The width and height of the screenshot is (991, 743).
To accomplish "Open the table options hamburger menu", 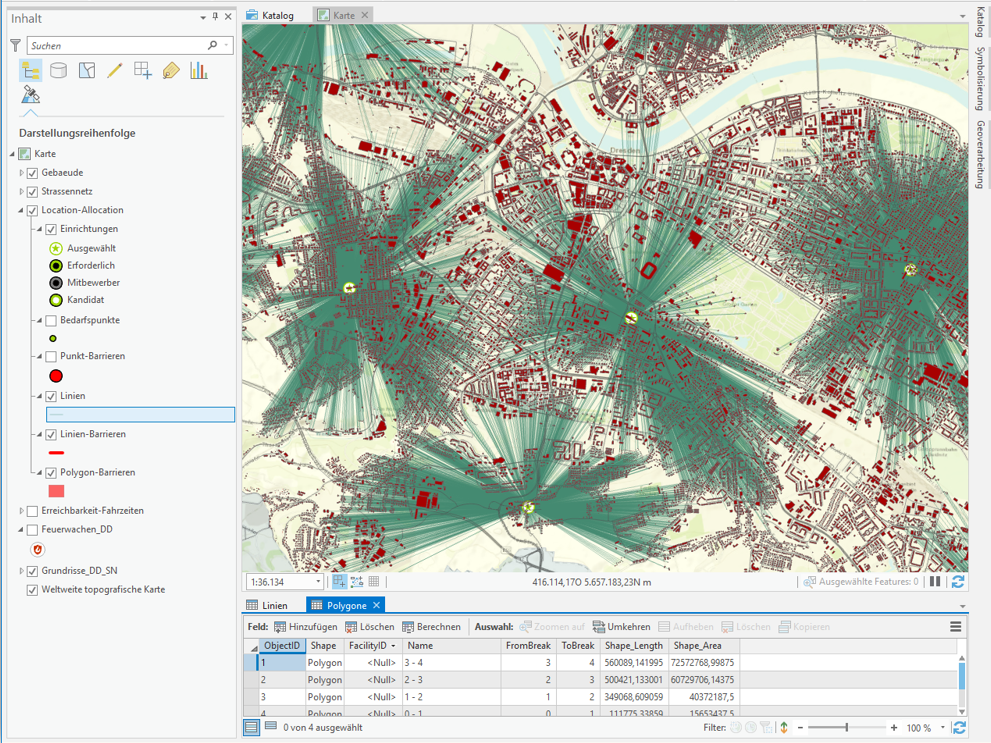I will (x=956, y=627).
